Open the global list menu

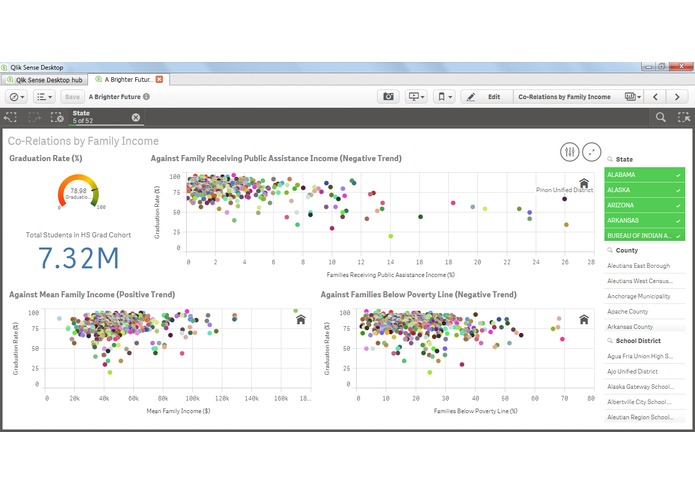click(x=44, y=97)
